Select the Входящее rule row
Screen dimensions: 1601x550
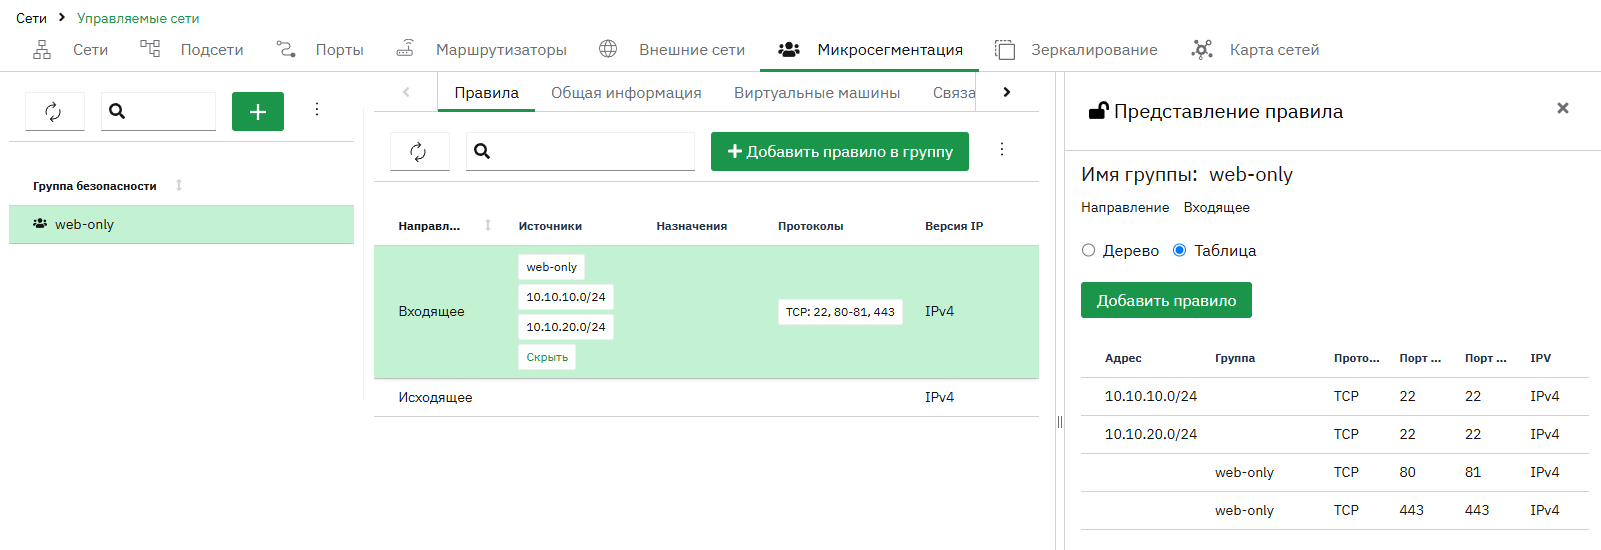tap(706, 312)
